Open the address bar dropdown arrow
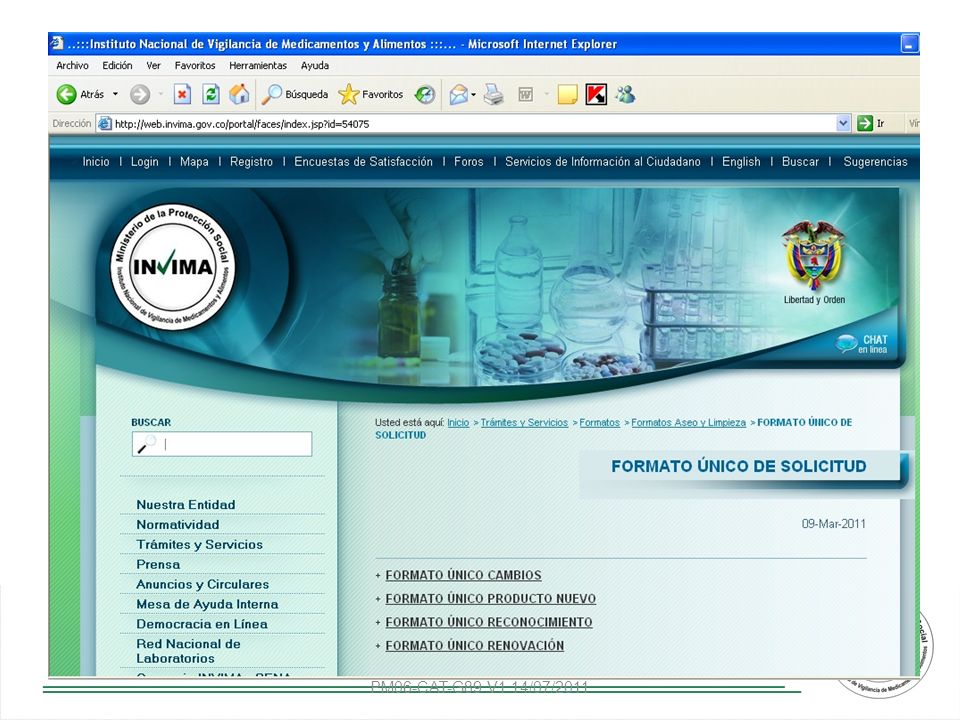960x720 pixels. click(843, 123)
